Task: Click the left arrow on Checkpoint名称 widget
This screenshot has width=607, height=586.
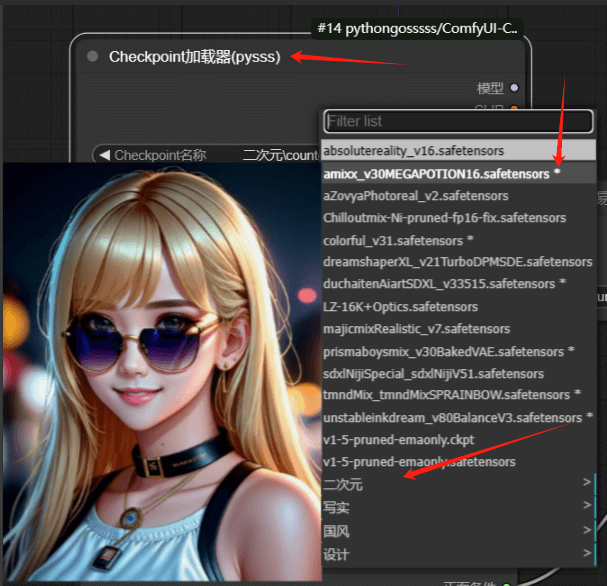Action: point(104,155)
